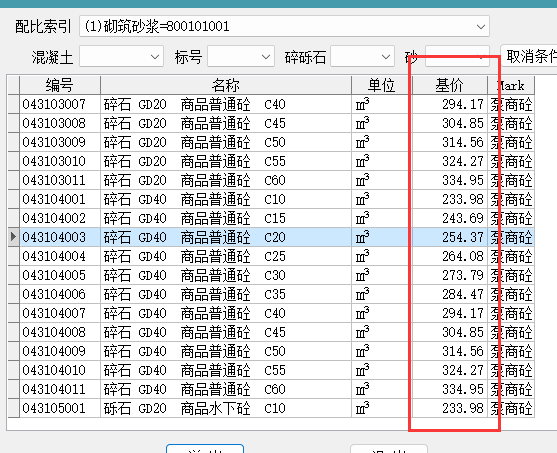Click name cell of row 043104003

(x=226, y=237)
